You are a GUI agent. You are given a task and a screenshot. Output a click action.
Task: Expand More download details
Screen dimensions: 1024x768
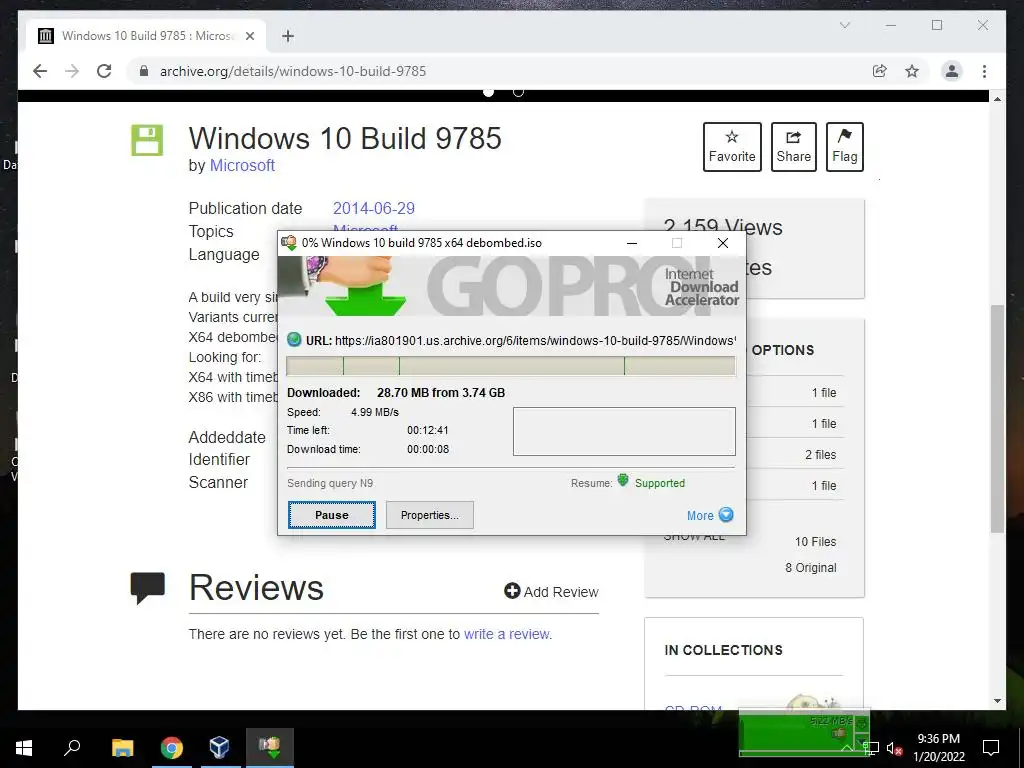click(x=710, y=515)
